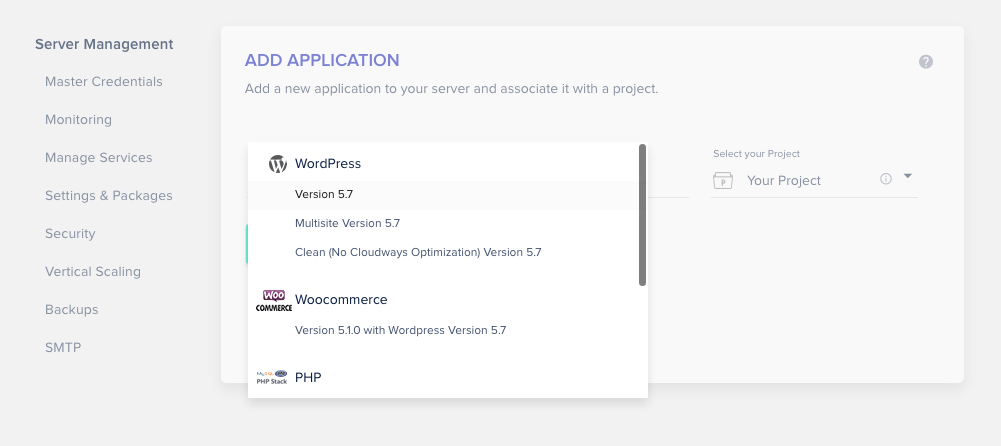The width and height of the screenshot is (1001, 446).
Task: Go to Monitoring section
Action: [x=78, y=120]
